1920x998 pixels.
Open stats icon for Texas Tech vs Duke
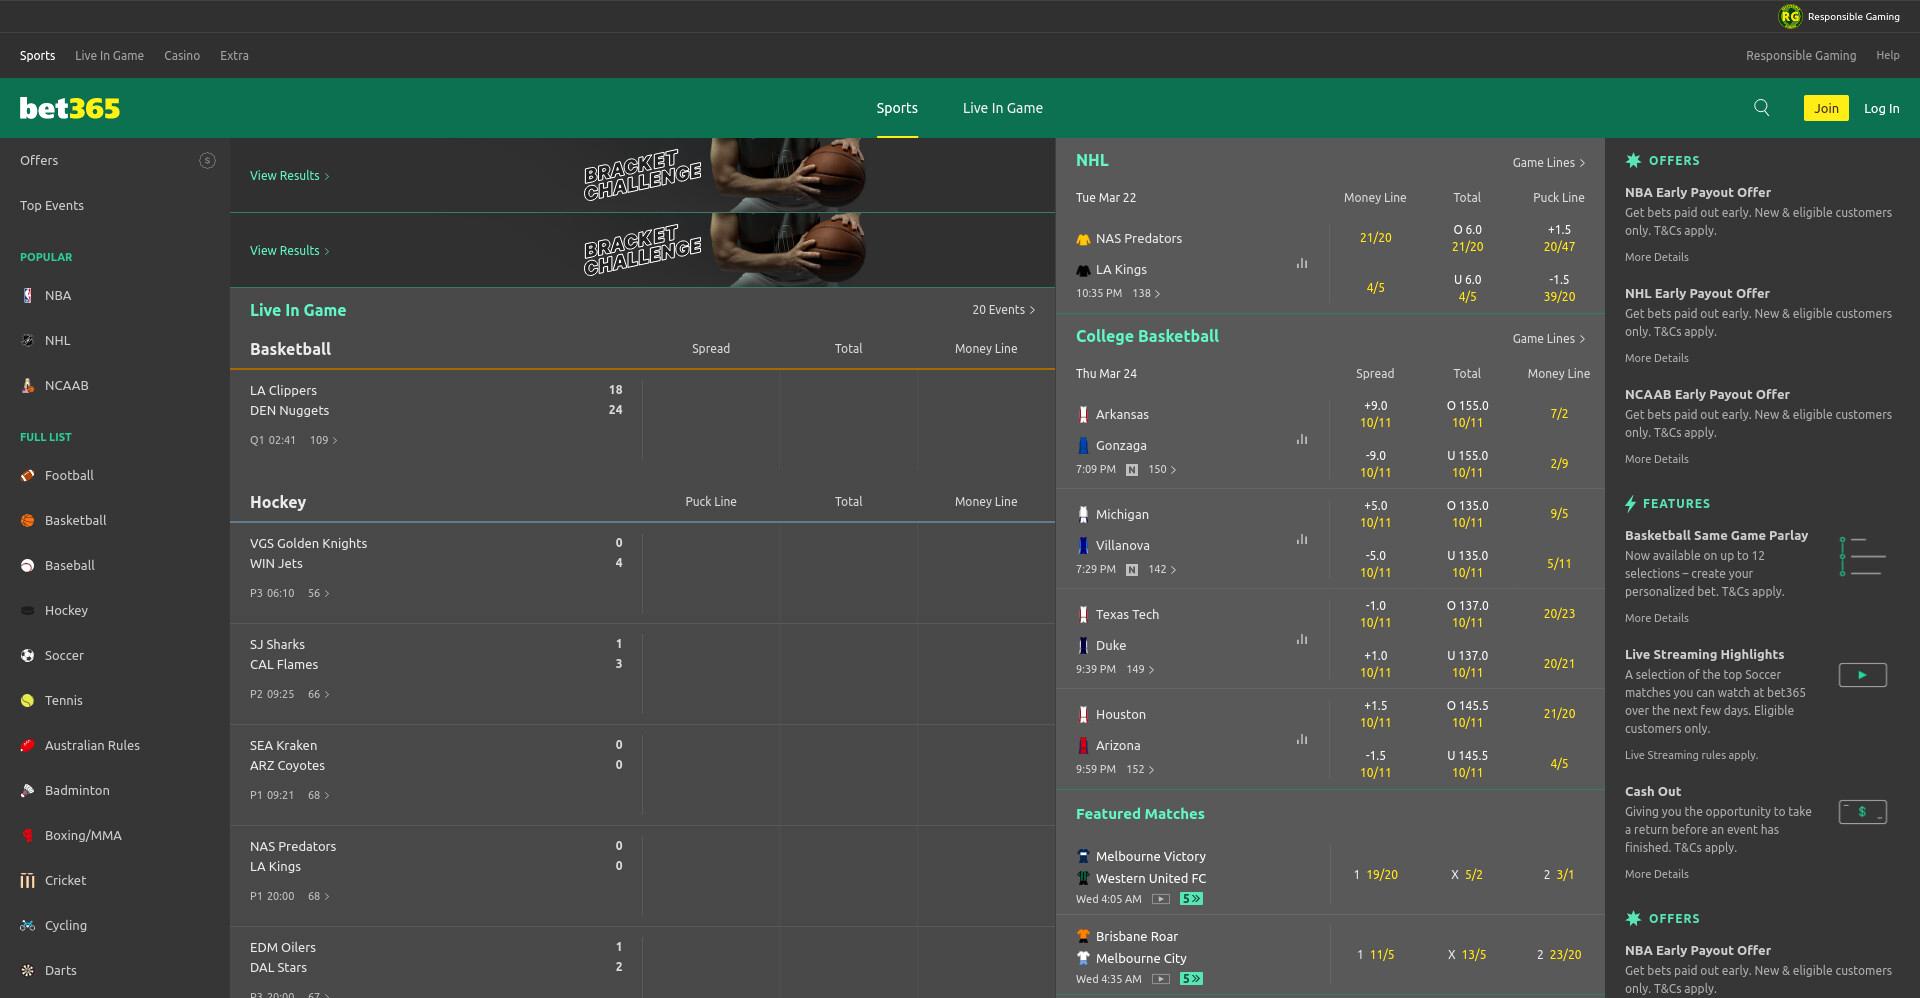(x=1302, y=639)
